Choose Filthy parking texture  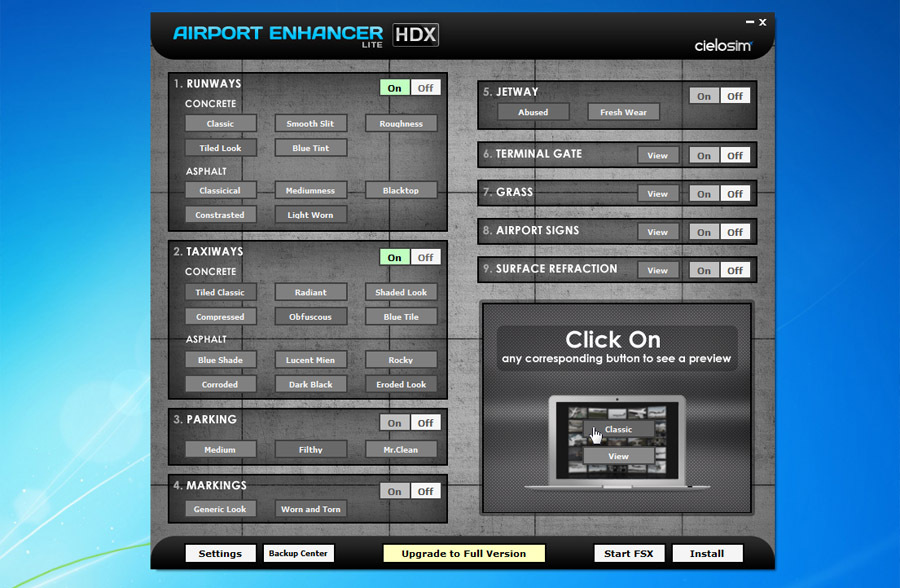311,450
